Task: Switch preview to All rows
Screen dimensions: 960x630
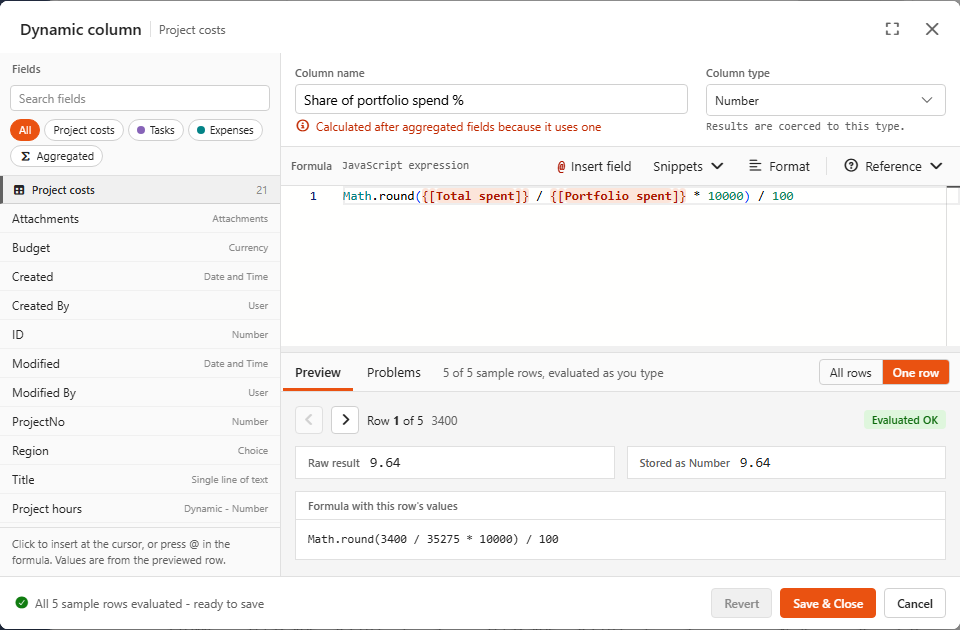Action: [x=850, y=372]
